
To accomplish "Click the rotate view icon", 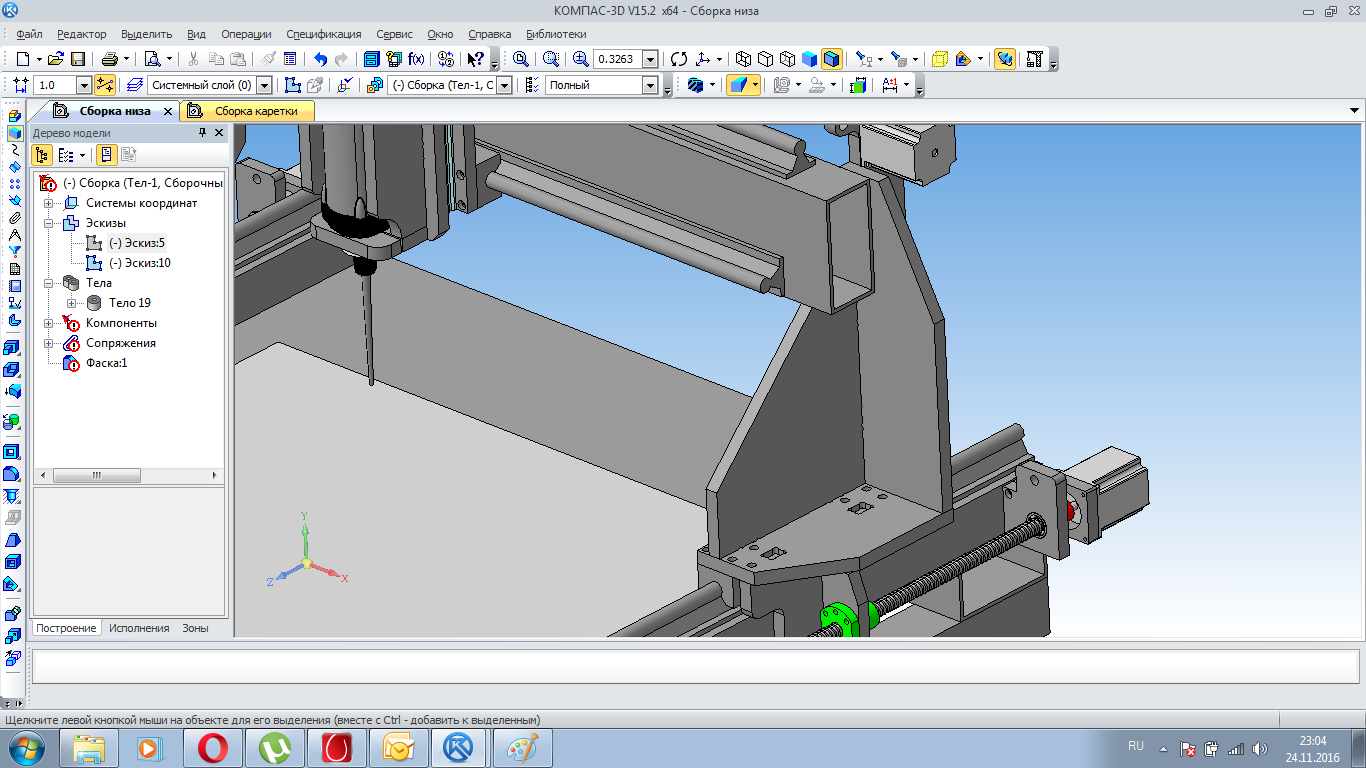I will click(x=679, y=59).
